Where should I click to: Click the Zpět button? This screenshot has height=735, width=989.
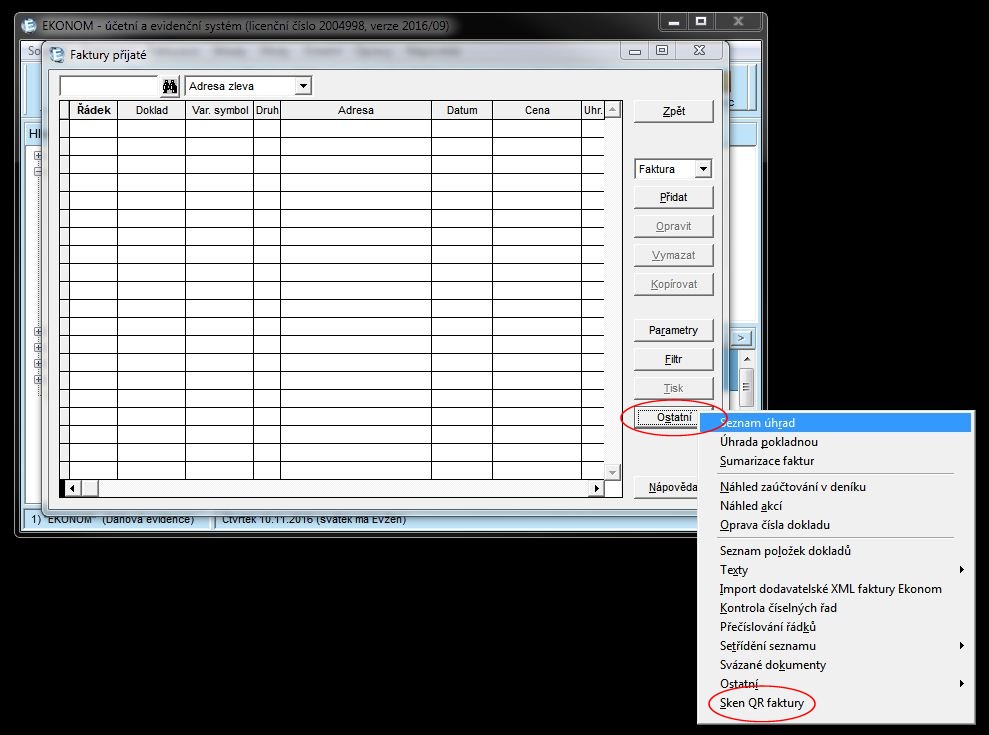674,111
